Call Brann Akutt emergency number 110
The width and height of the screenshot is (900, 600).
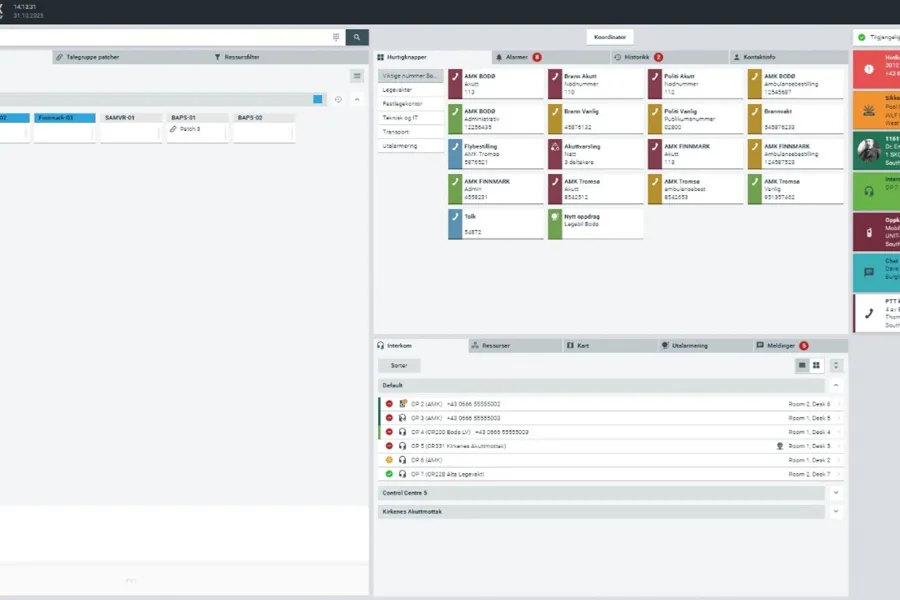(594, 83)
